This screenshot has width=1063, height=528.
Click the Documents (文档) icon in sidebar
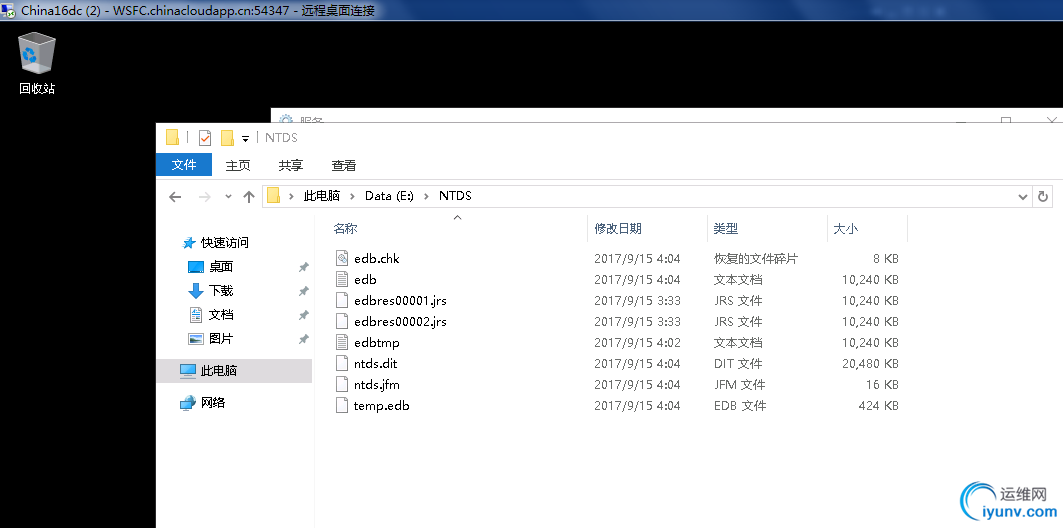(x=195, y=314)
